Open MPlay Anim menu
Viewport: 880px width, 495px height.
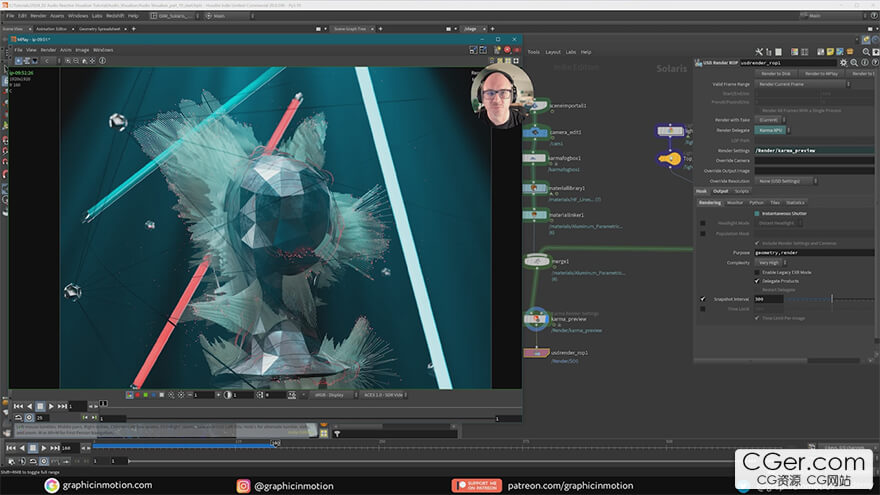pos(66,50)
